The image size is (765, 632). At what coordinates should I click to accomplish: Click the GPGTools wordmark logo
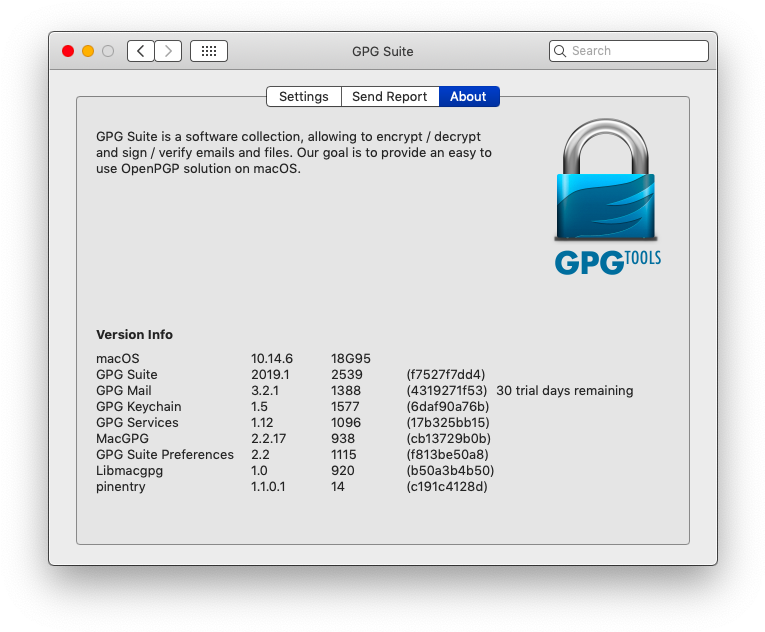tap(608, 262)
